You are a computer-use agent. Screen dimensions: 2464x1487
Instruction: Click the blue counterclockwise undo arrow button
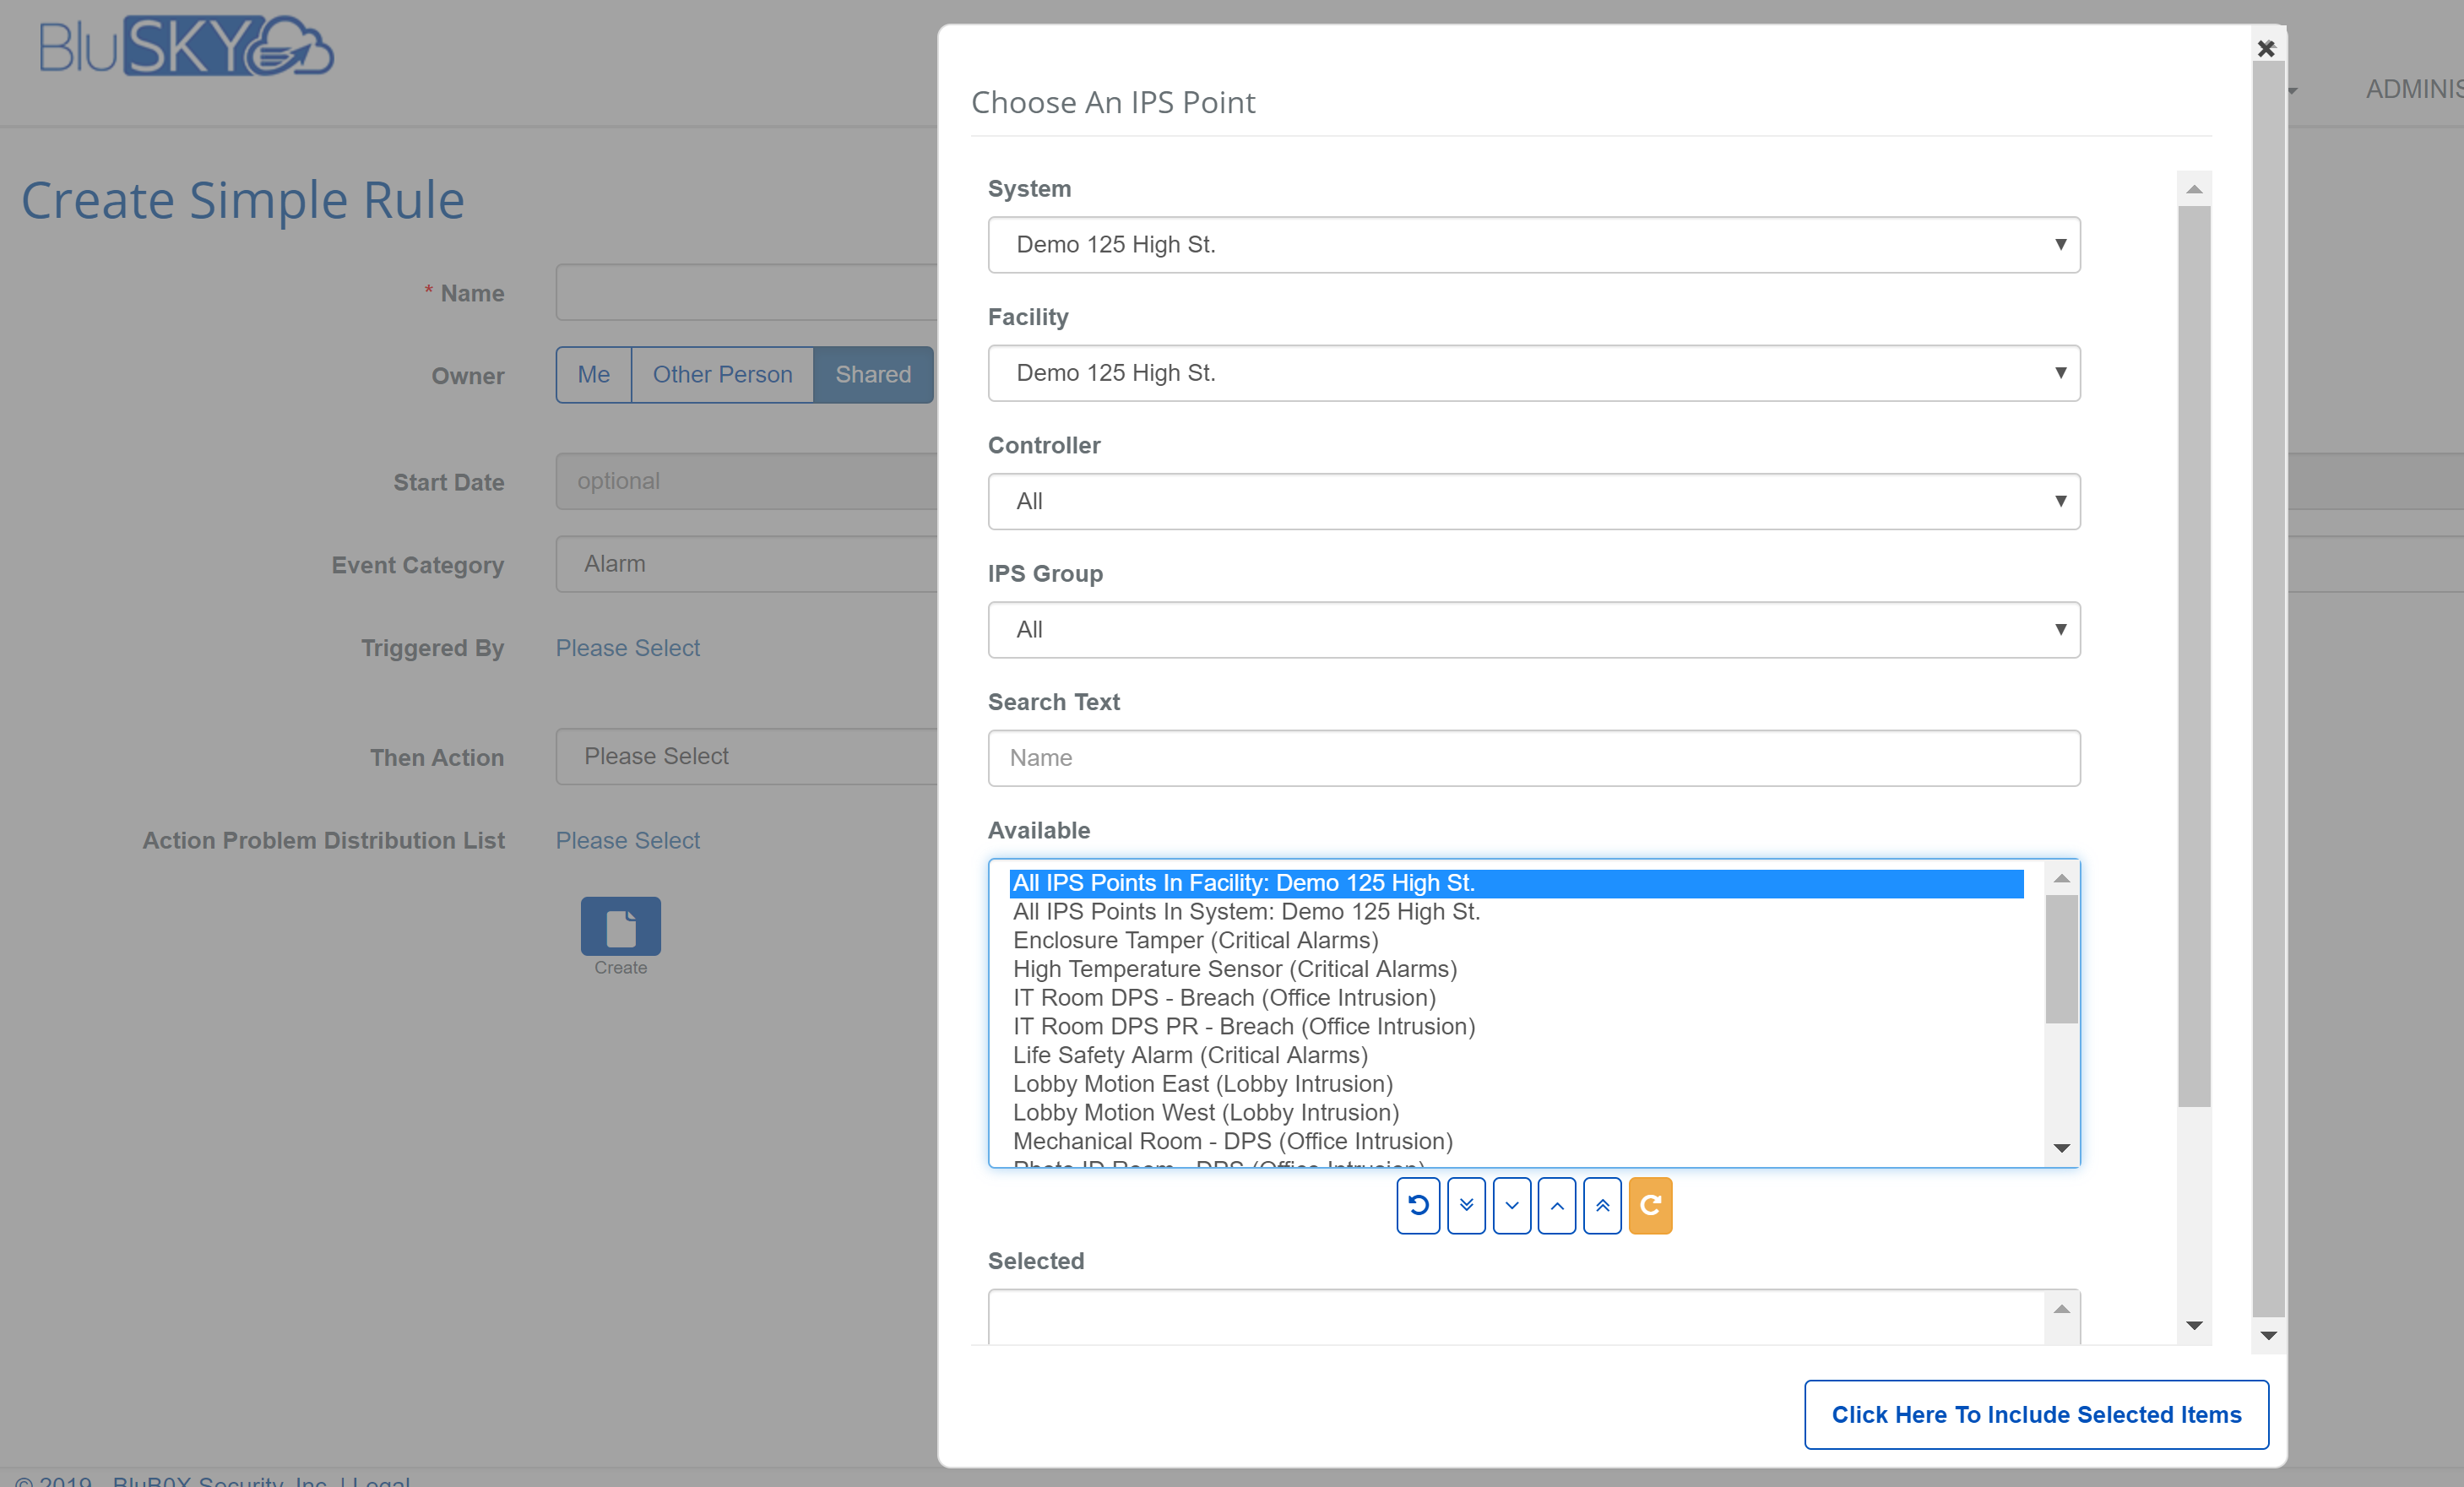[1417, 1205]
